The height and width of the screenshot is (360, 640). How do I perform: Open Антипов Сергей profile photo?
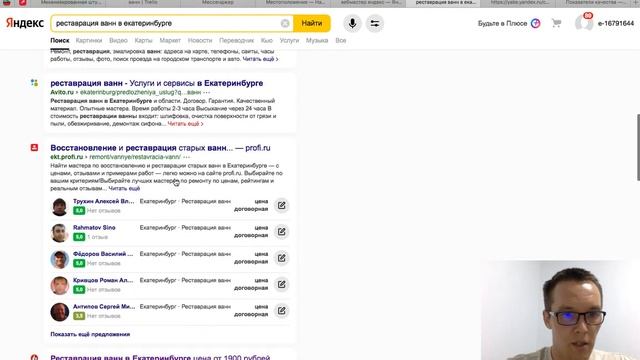coord(60,312)
